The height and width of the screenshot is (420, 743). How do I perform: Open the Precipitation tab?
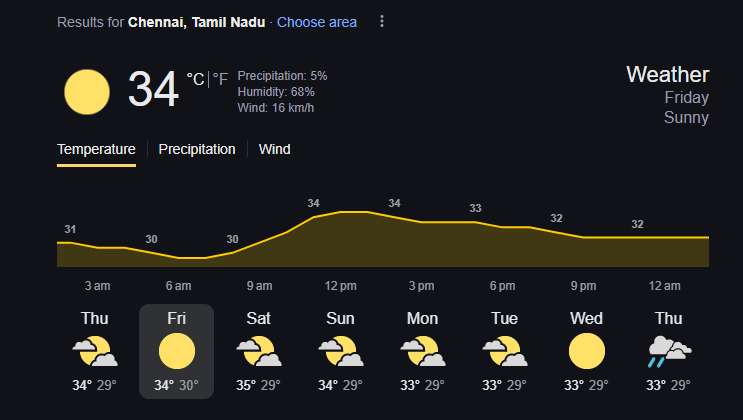197,149
